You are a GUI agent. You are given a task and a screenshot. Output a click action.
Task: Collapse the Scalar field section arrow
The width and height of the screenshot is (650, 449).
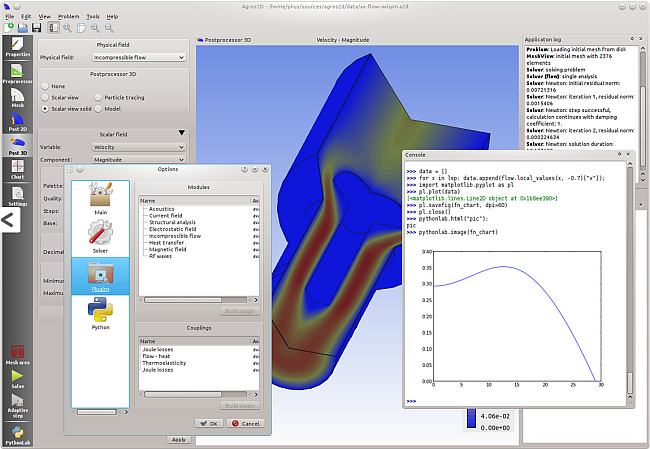(181, 133)
